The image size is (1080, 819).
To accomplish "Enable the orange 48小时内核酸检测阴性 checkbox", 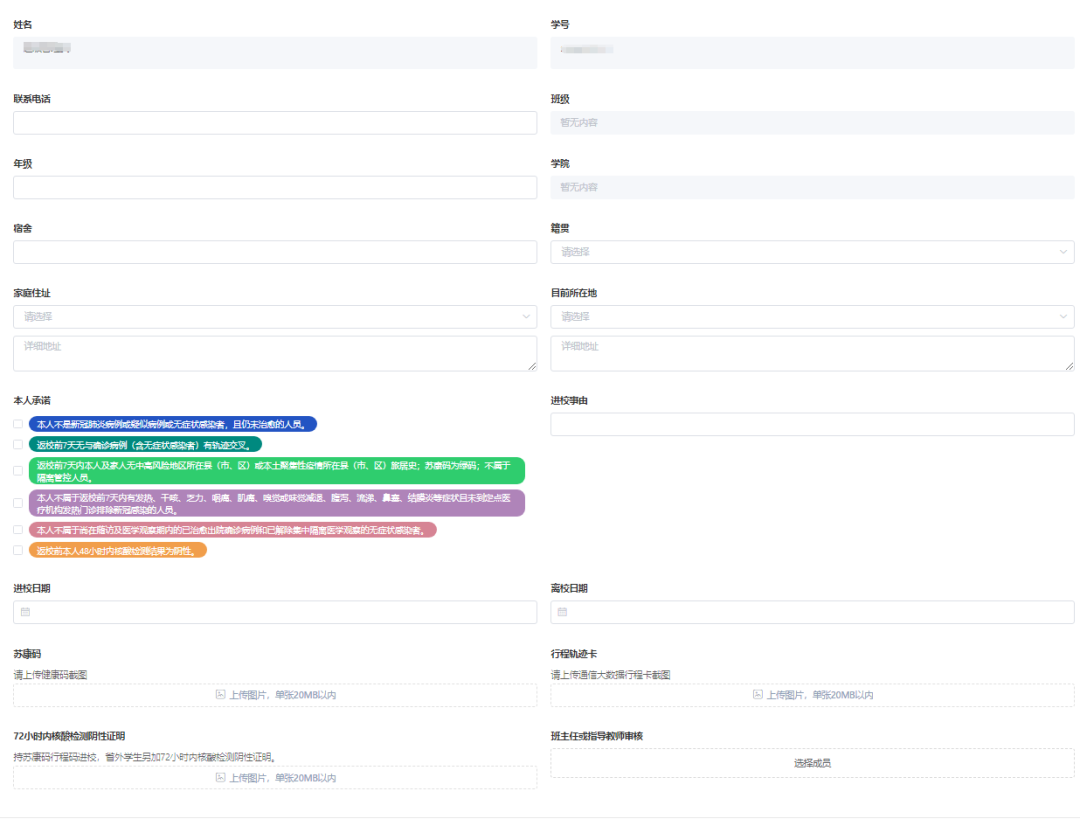I will coord(18,550).
